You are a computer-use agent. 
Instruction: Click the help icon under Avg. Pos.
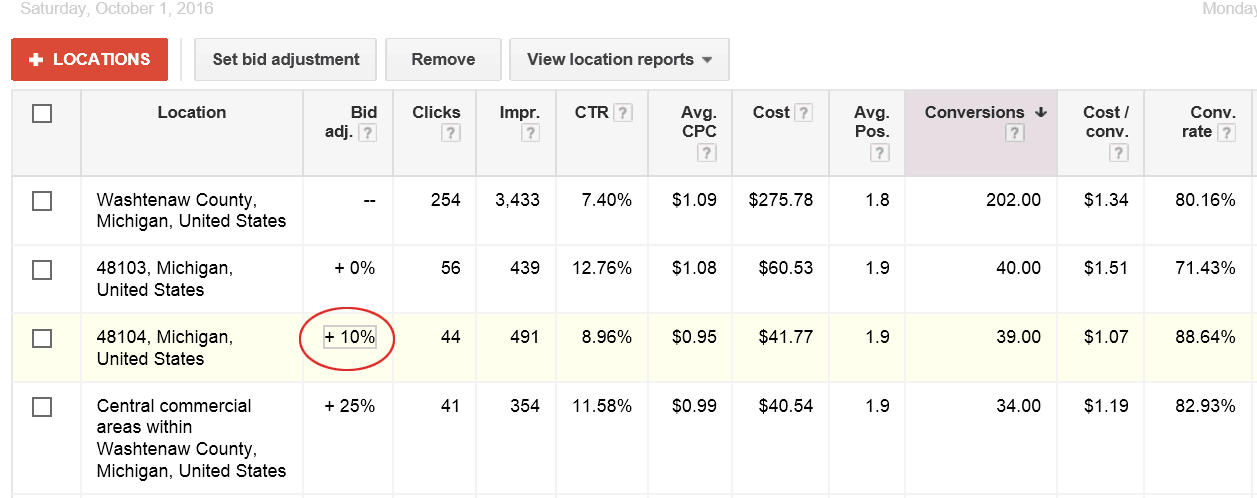pos(879,153)
